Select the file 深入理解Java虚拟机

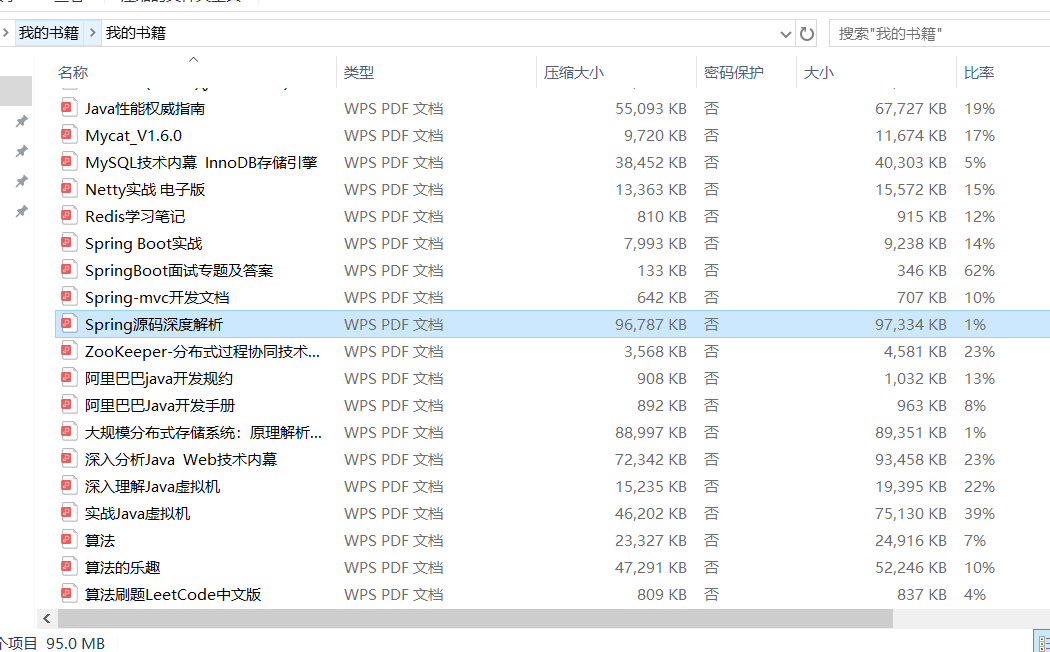pos(152,487)
